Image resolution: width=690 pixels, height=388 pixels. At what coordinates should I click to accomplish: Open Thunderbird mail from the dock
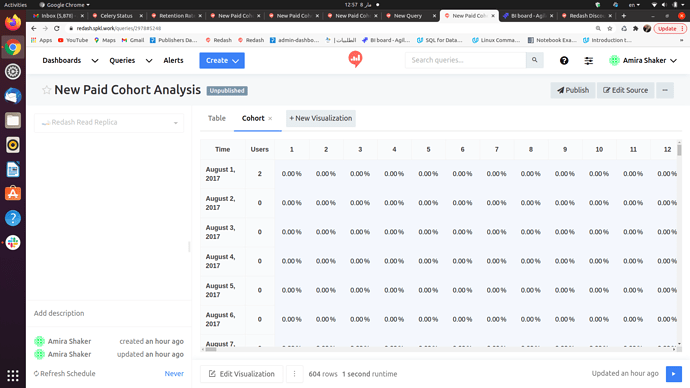pos(13,96)
